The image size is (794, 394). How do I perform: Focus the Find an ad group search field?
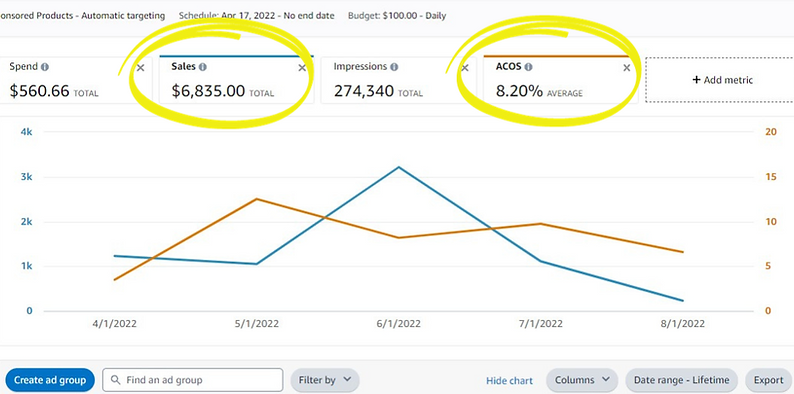click(x=192, y=380)
